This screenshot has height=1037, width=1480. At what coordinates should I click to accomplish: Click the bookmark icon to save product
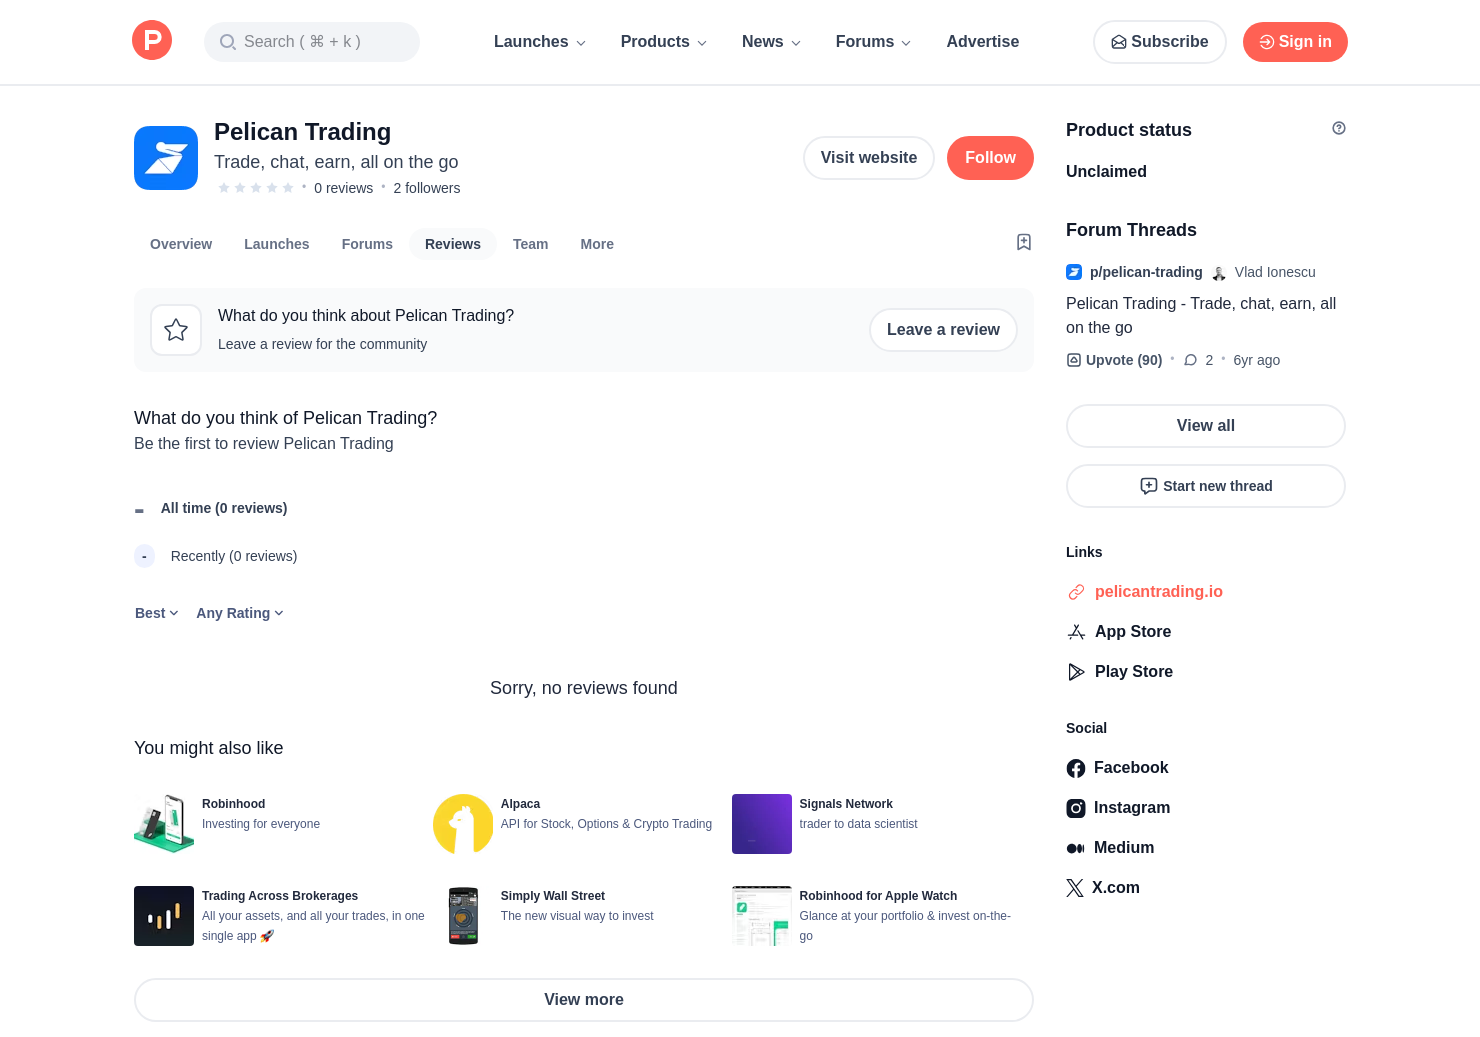point(1023,242)
